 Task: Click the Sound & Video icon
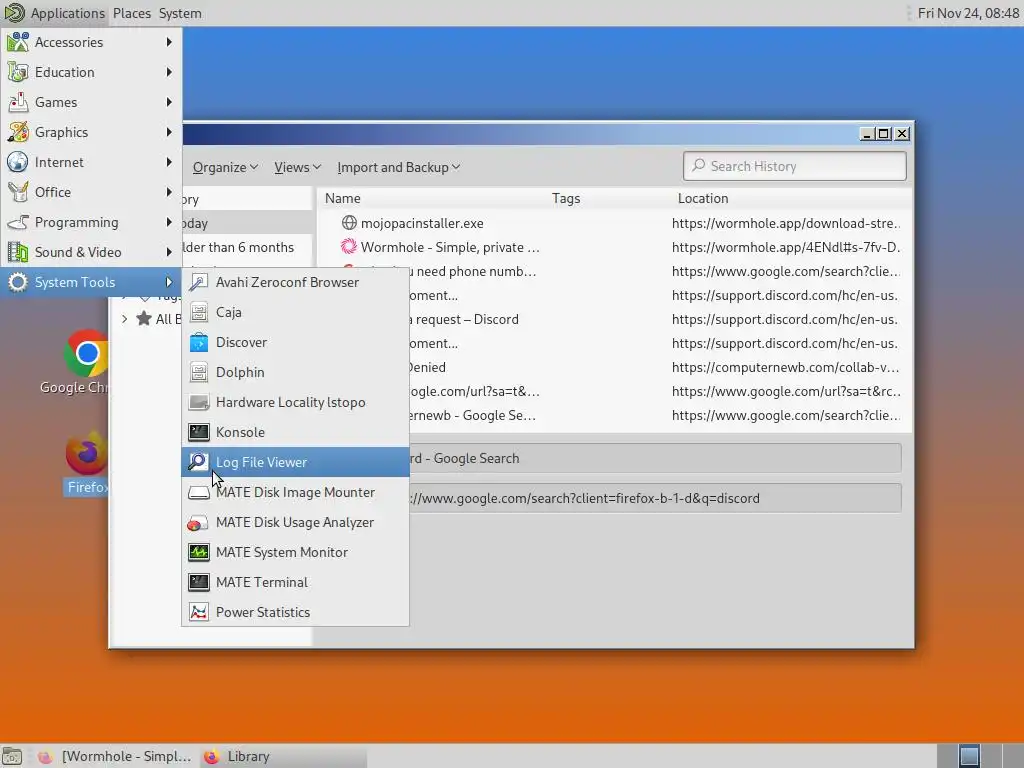tap(18, 252)
